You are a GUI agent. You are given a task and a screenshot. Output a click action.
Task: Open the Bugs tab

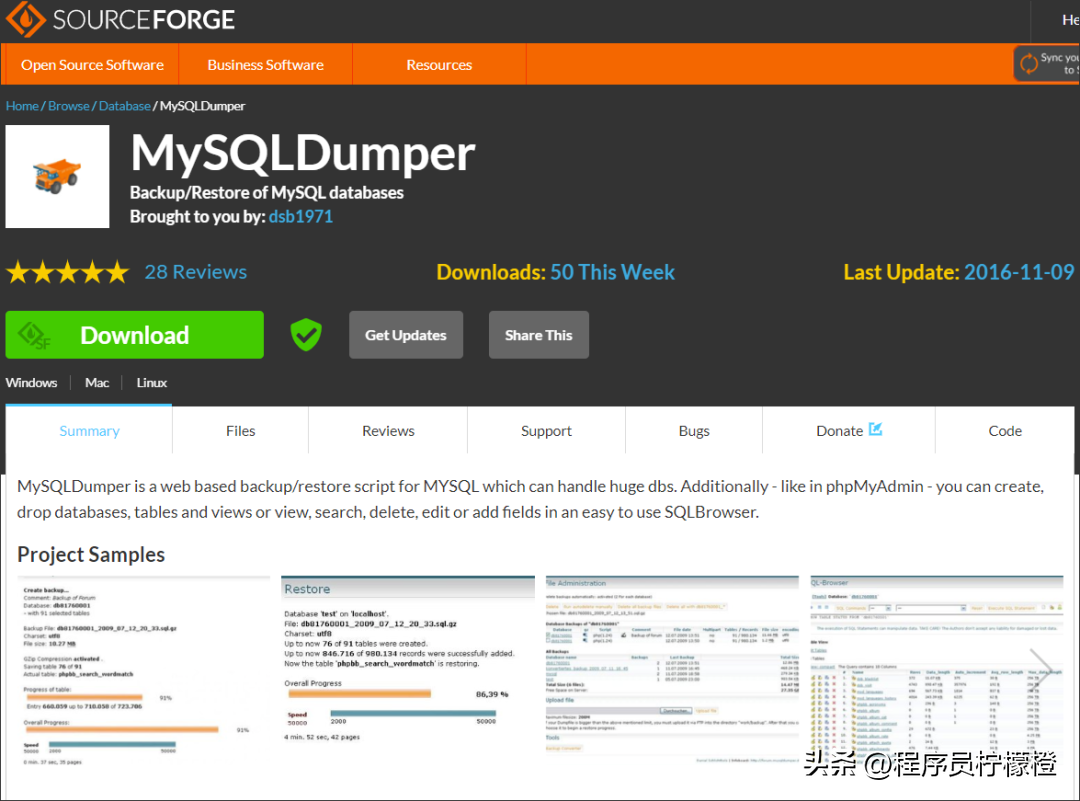pos(693,431)
